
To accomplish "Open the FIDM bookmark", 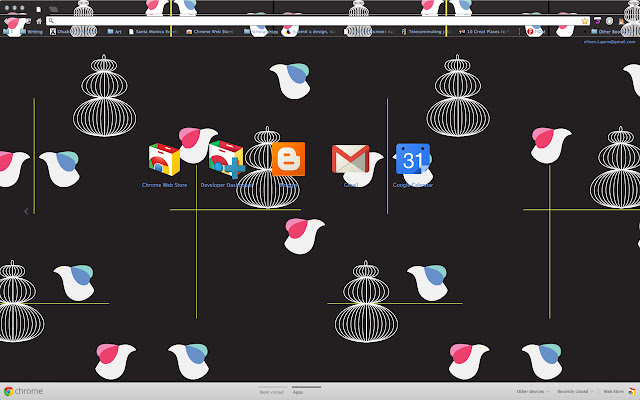I will tap(536, 31).
